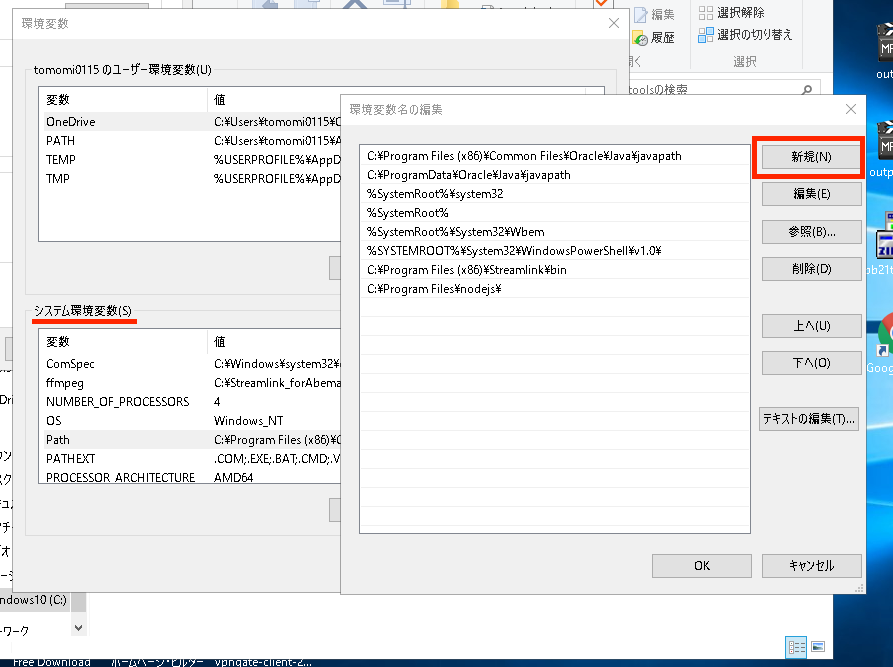Select the Streamlink\bin path entry
This screenshot has width=893, height=667.
[x=555, y=270]
